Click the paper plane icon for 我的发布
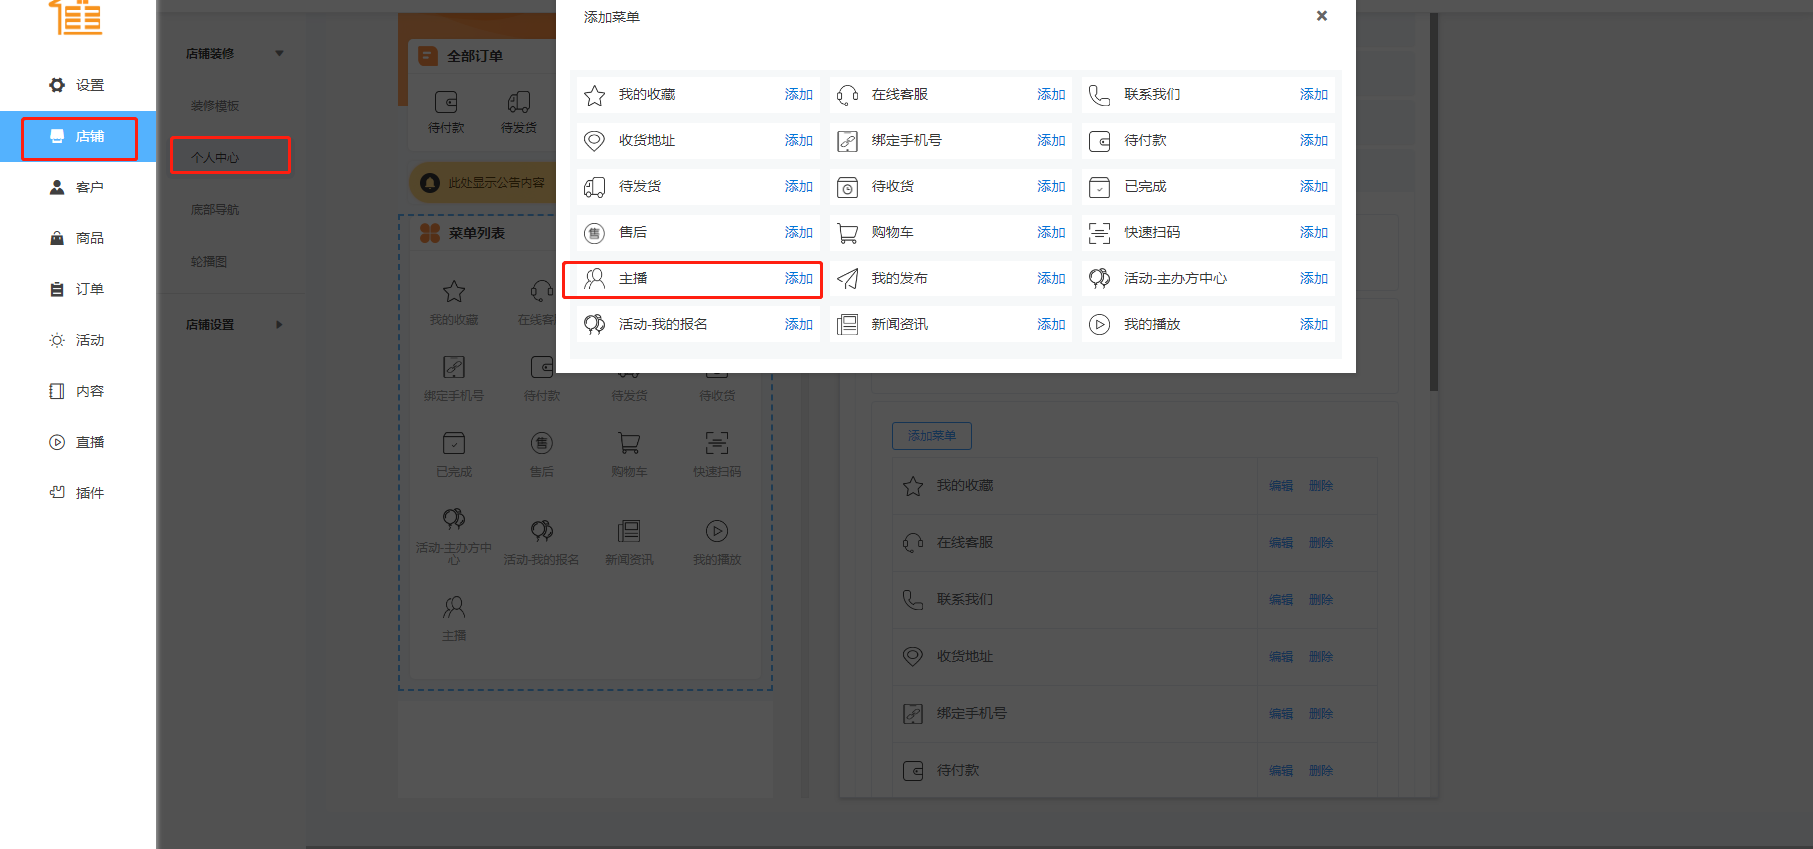 tap(847, 279)
